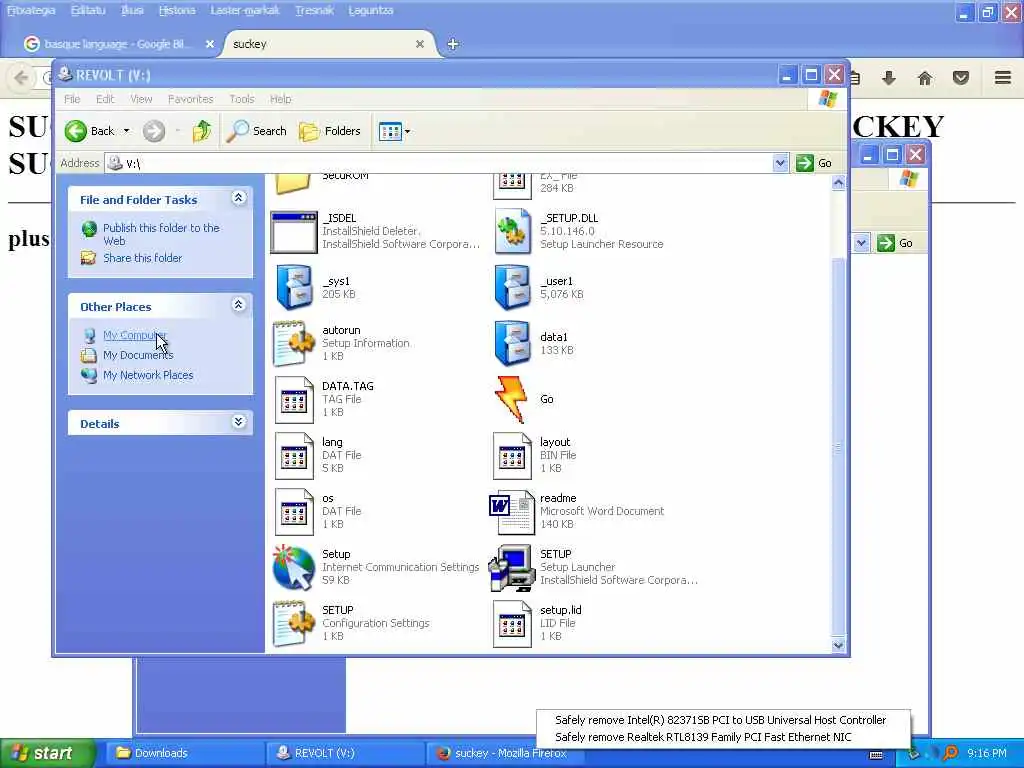
Task: Select the Go lightning bolt icon
Action: point(511,399)
